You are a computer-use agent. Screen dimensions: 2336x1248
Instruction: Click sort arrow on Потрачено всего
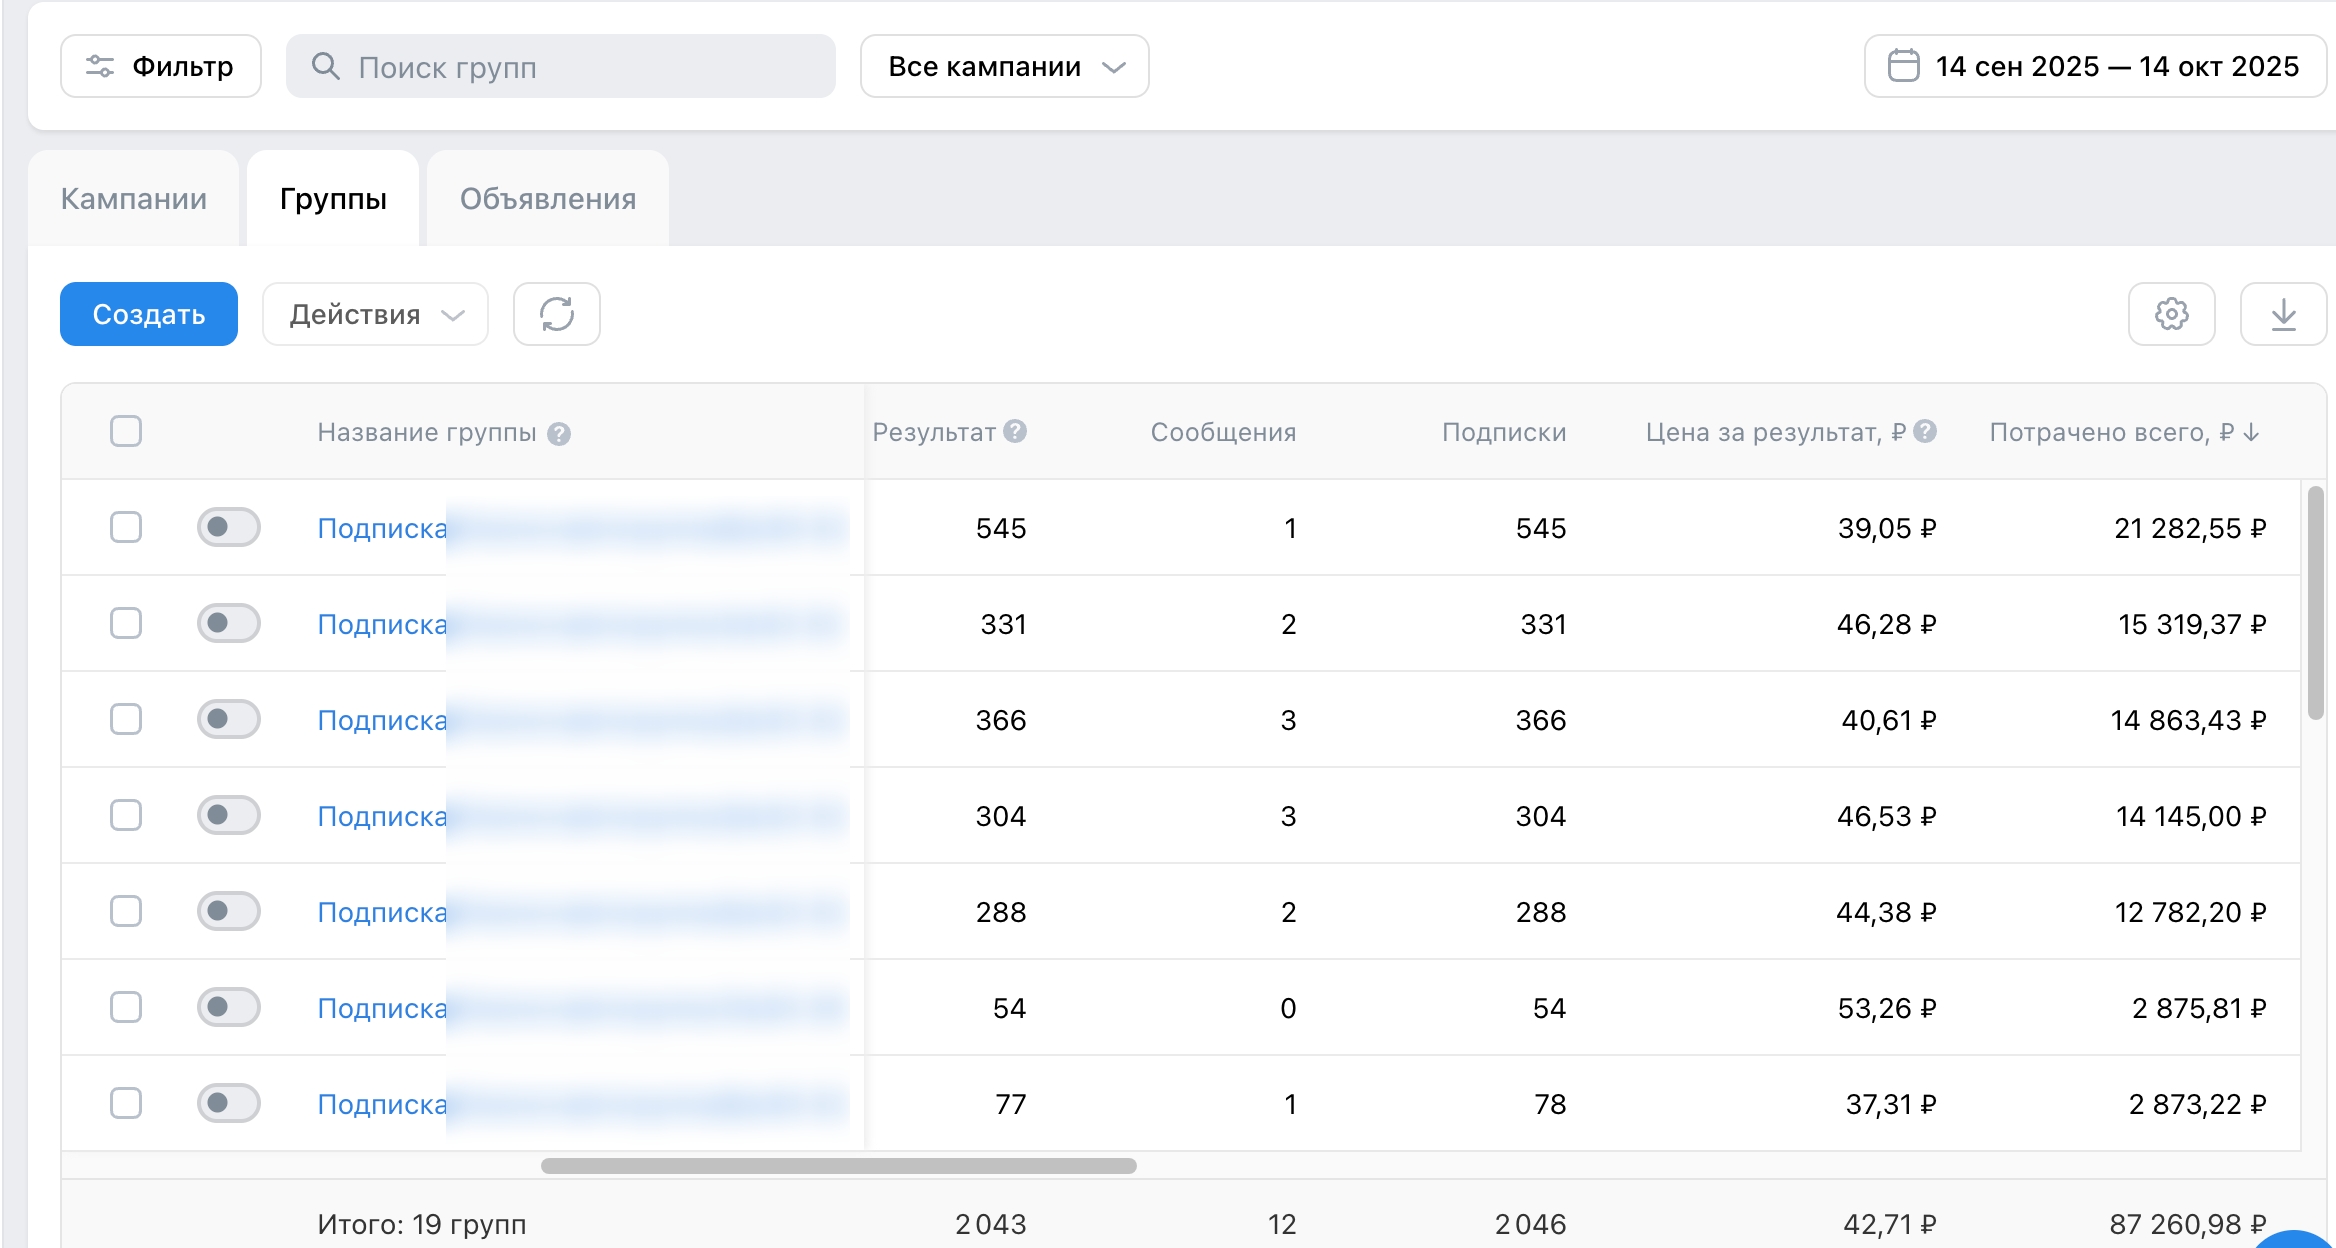(2251, 432)
